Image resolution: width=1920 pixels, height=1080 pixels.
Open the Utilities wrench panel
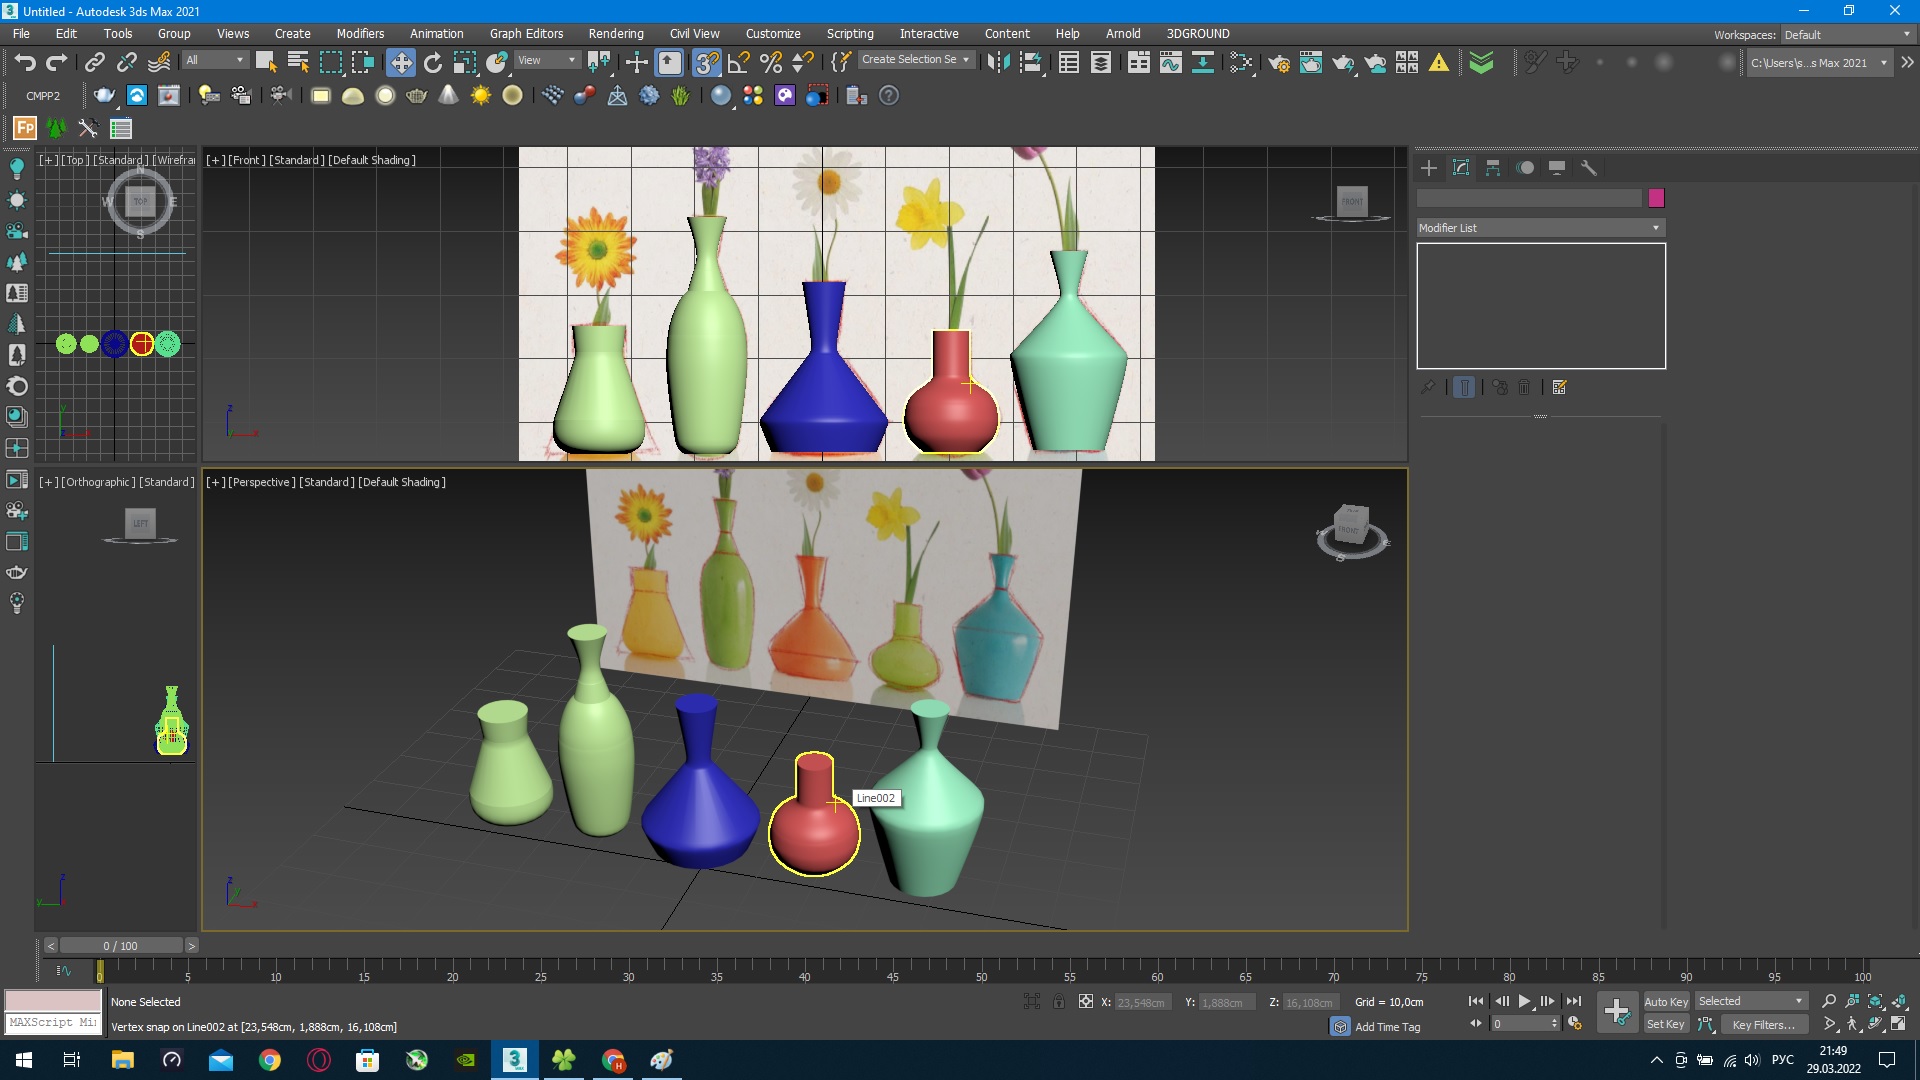tap(1589, 167)
